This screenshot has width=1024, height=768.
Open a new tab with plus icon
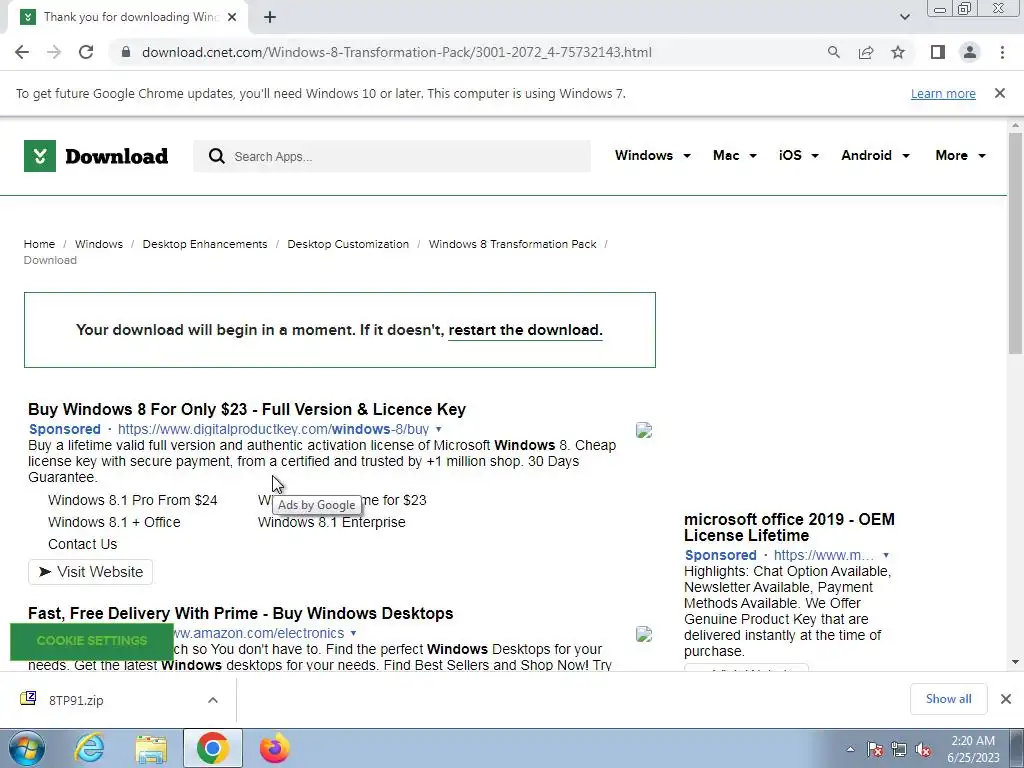pyautogui.click(x=270, y=17)
